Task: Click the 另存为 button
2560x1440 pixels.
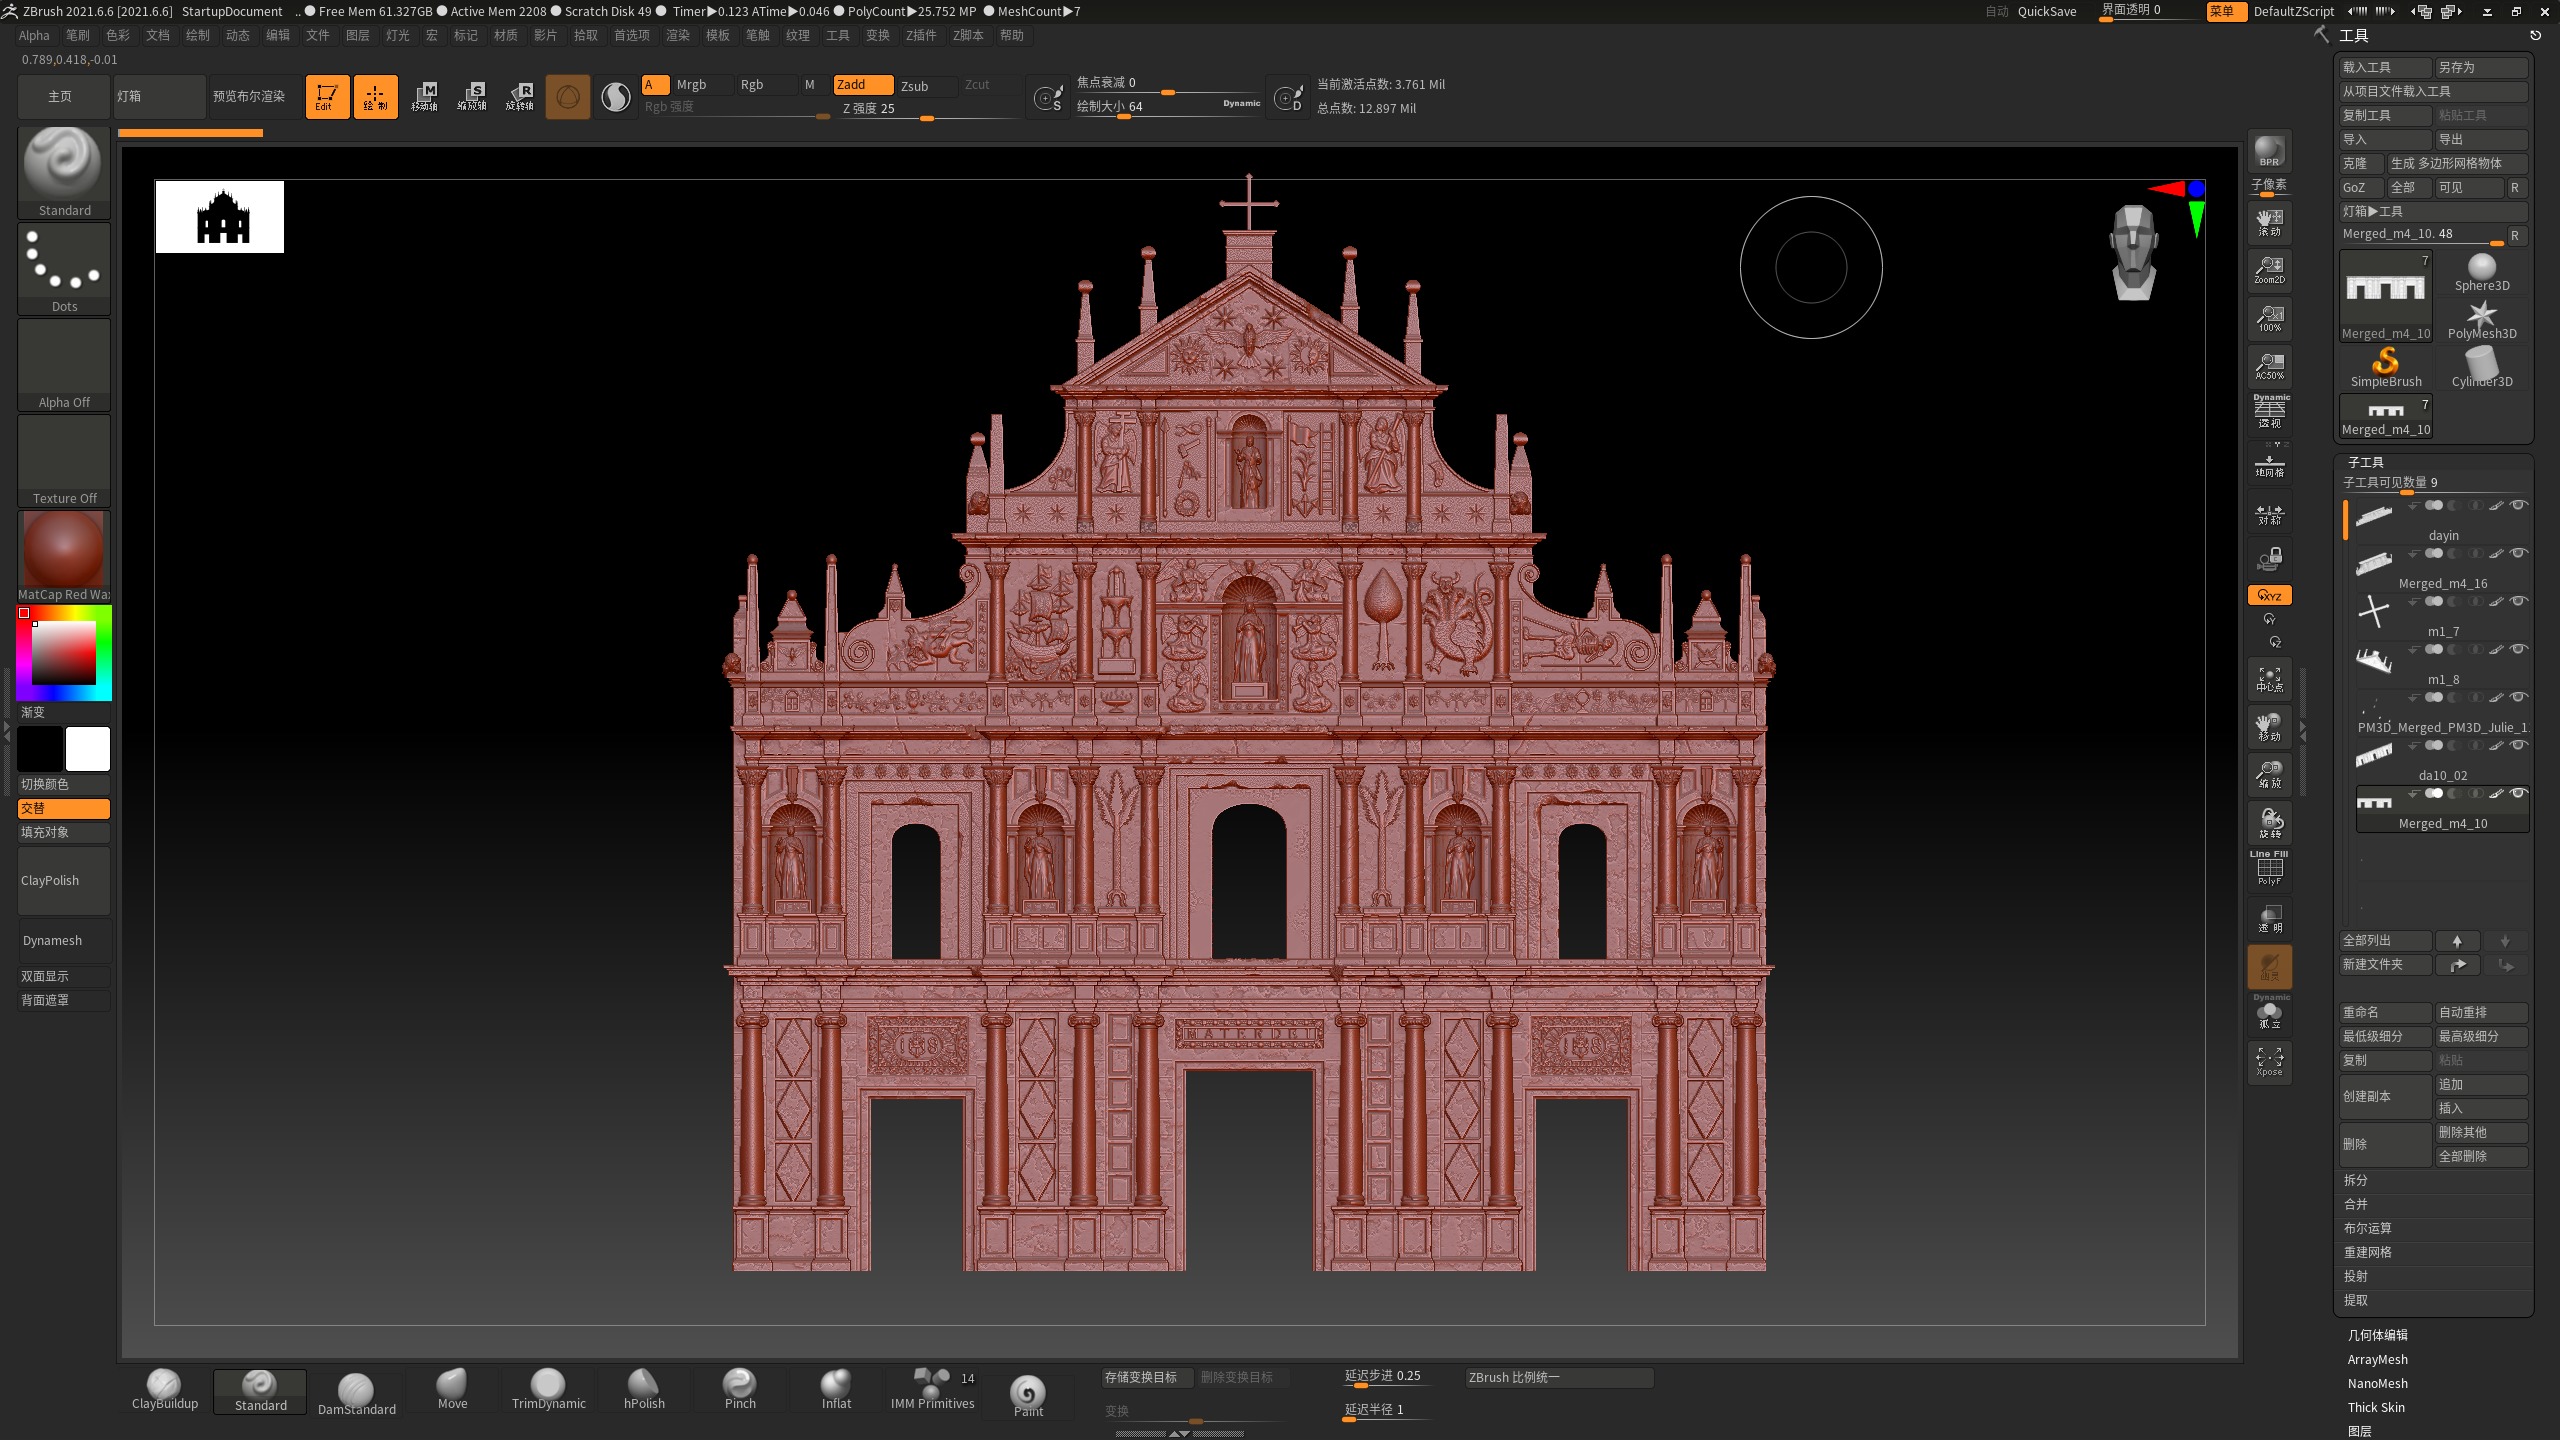Action: (x=2481, y=67)
